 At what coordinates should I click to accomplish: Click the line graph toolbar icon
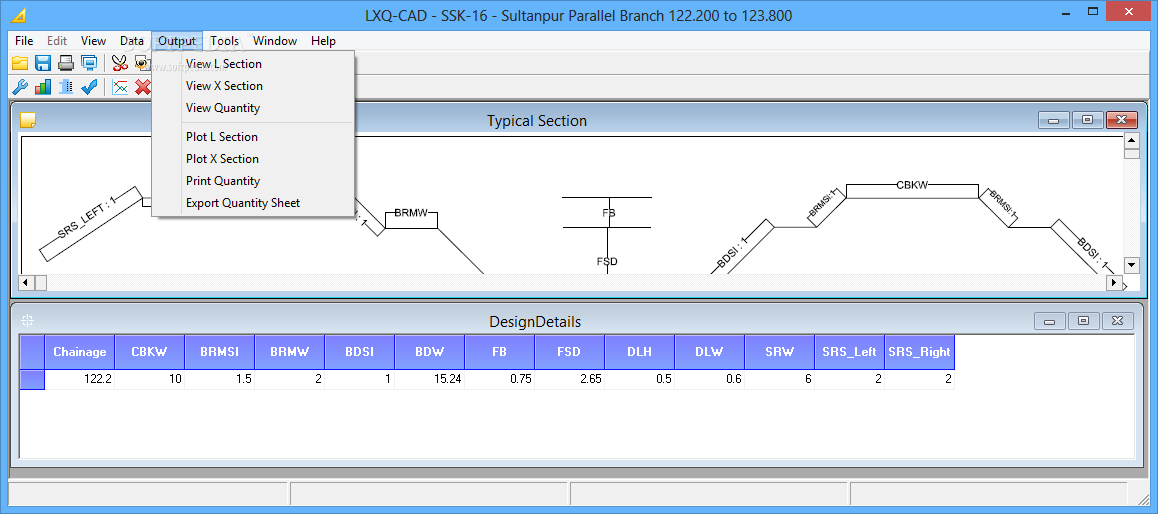120,87
